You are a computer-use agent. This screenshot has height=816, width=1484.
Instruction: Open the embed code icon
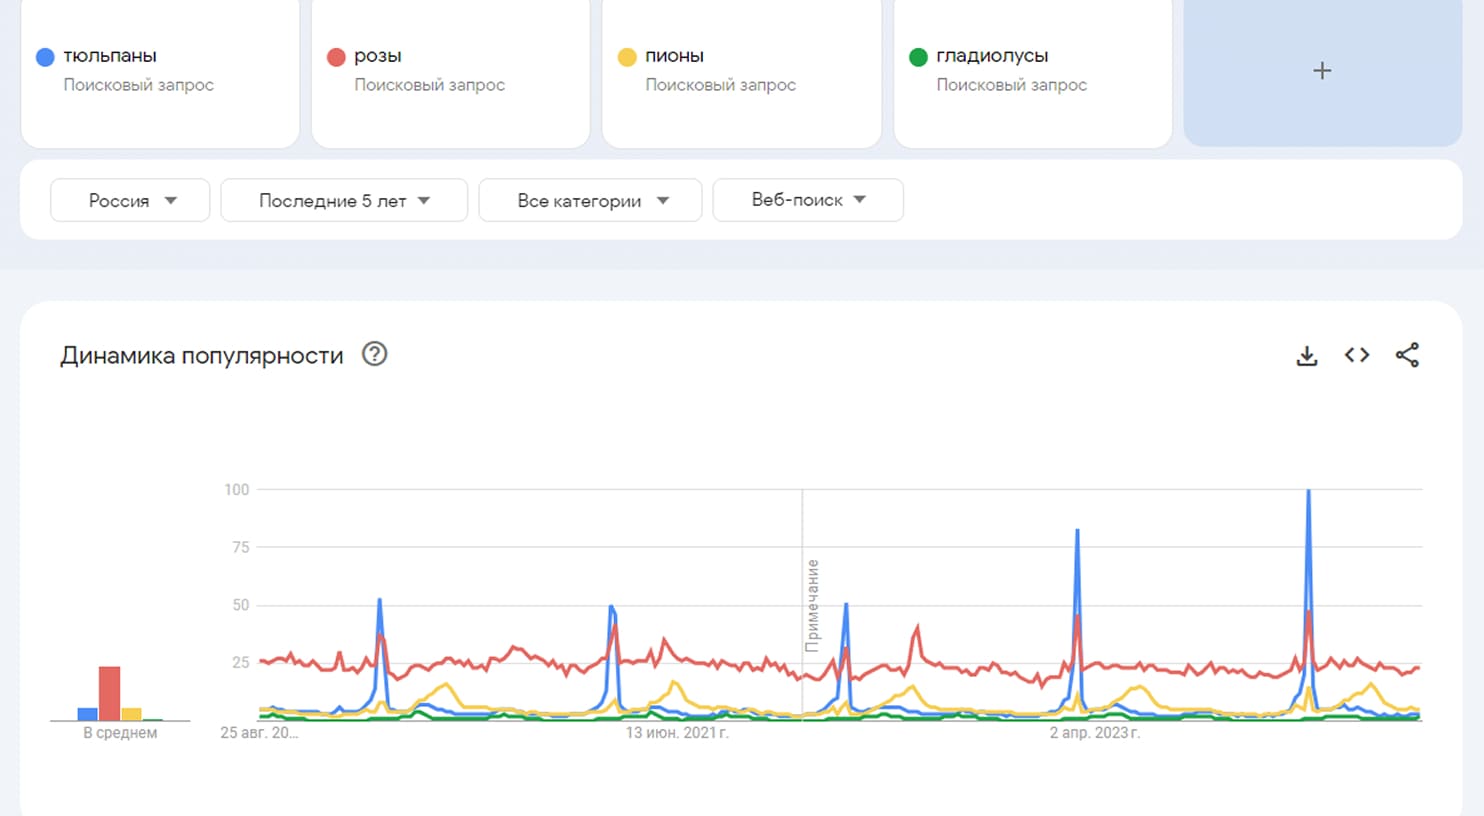1357,355
